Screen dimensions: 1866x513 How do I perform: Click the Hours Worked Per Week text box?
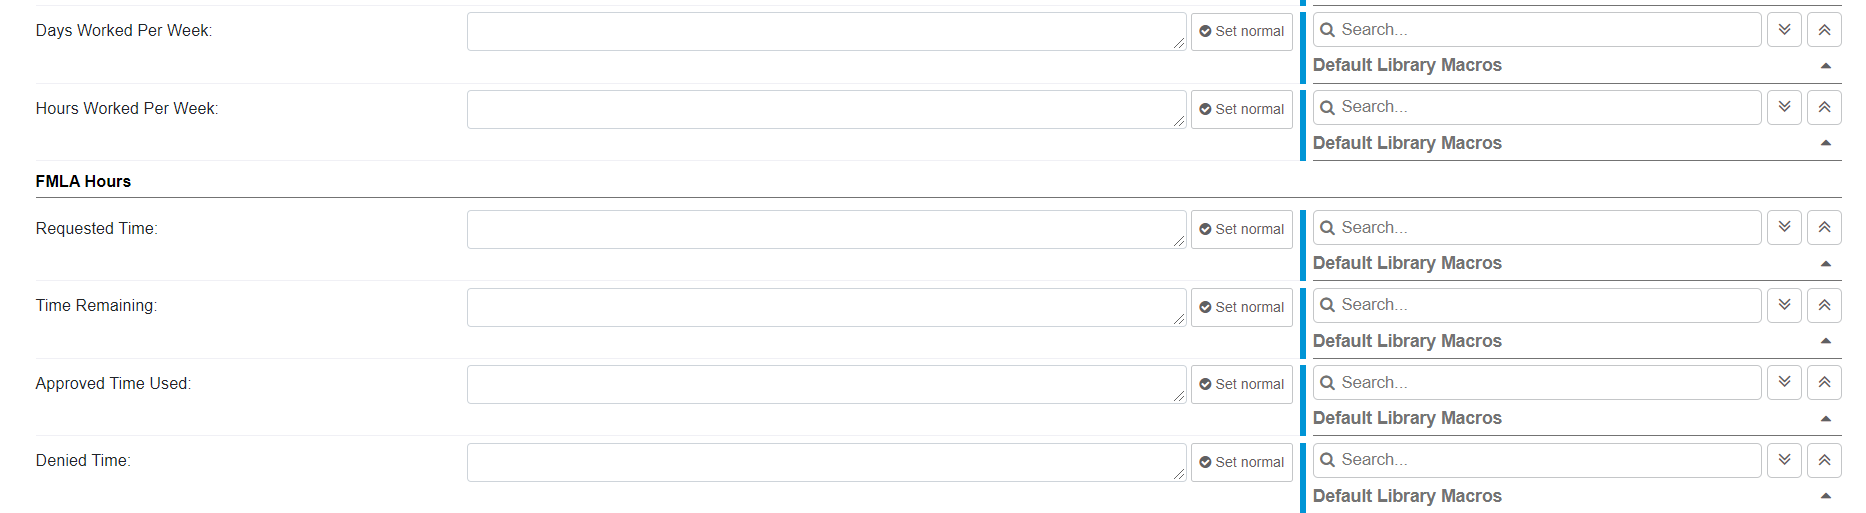coord(826,109)
